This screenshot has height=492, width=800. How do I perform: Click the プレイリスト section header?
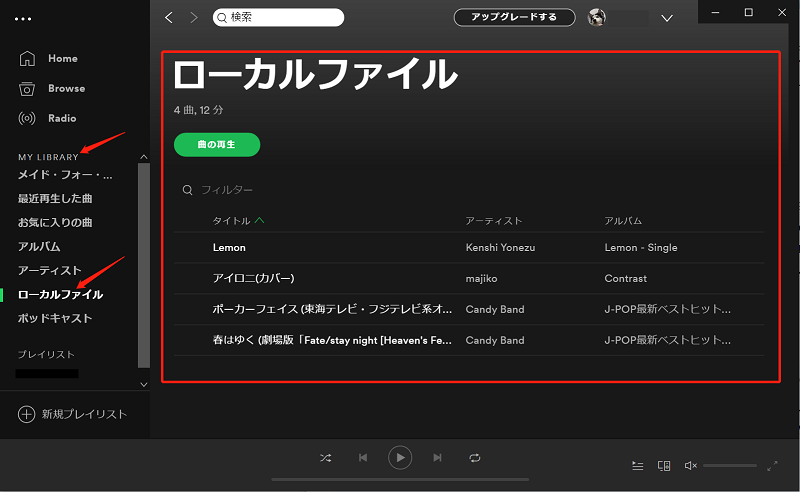[46, 355]
